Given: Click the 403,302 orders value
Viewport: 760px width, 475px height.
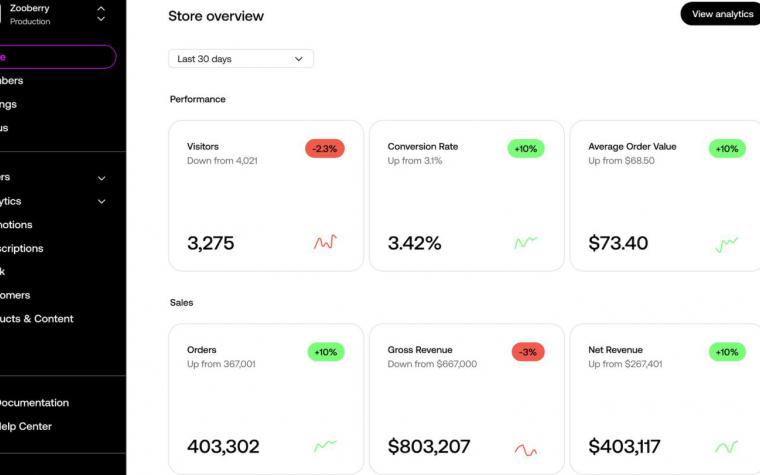Looking at the screenshot, I should tap(223, 446).
